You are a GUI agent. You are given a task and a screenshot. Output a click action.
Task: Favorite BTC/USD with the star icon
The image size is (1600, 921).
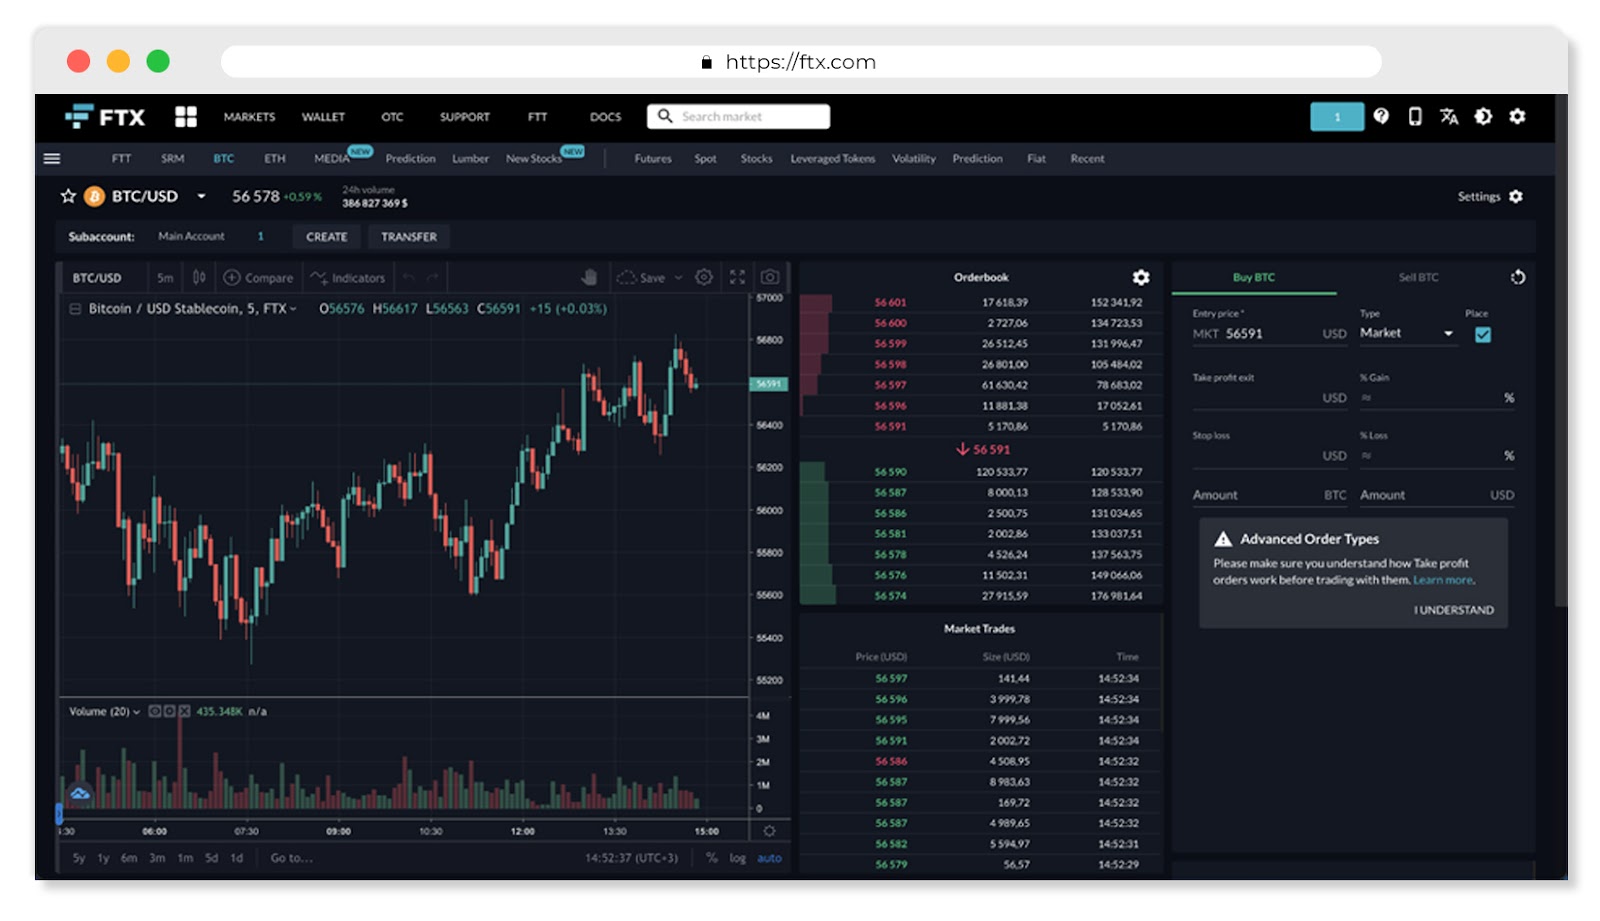[x=68, y=196]
